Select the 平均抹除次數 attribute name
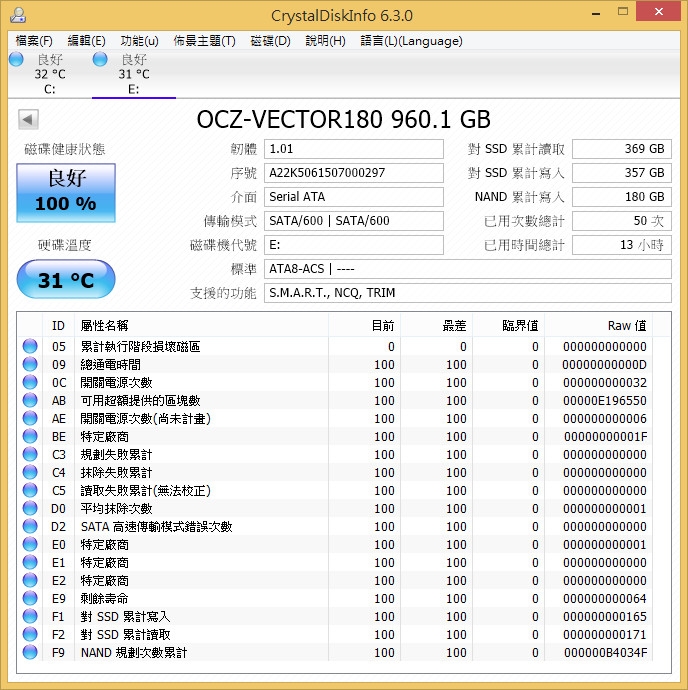 [116, 508]
